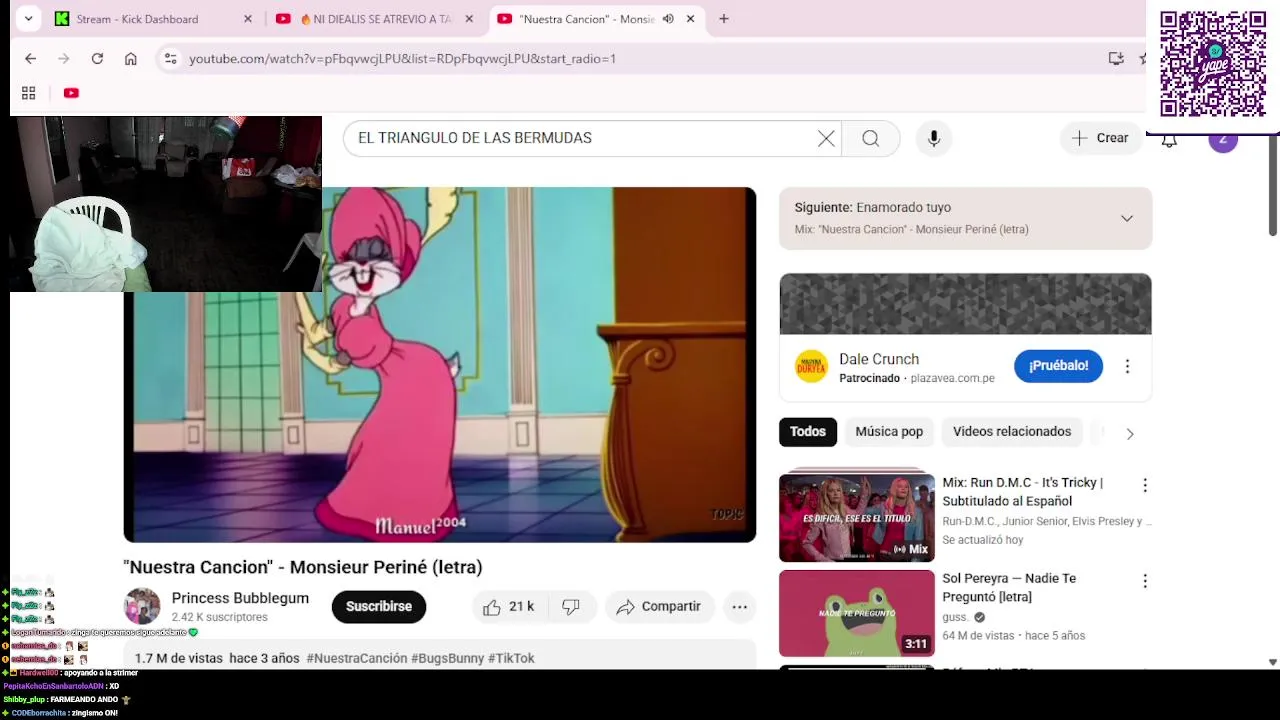The width and height of the screenshot is (1280, 720).
Task: Click the Suscribirse button
Action: tap(379, 606)
